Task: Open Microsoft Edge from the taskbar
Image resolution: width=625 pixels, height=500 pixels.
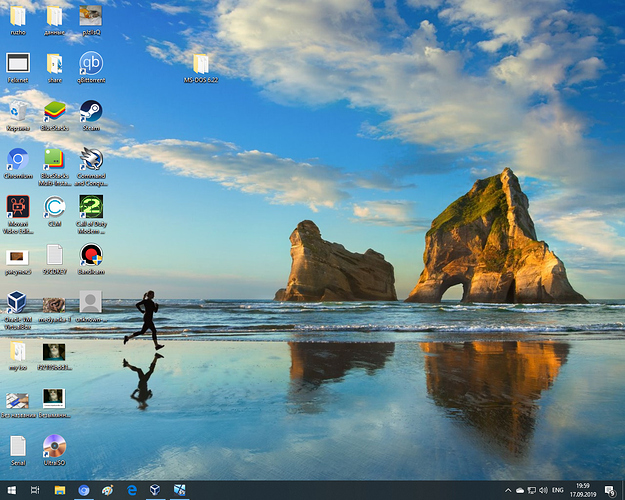Action: (132, 490)
